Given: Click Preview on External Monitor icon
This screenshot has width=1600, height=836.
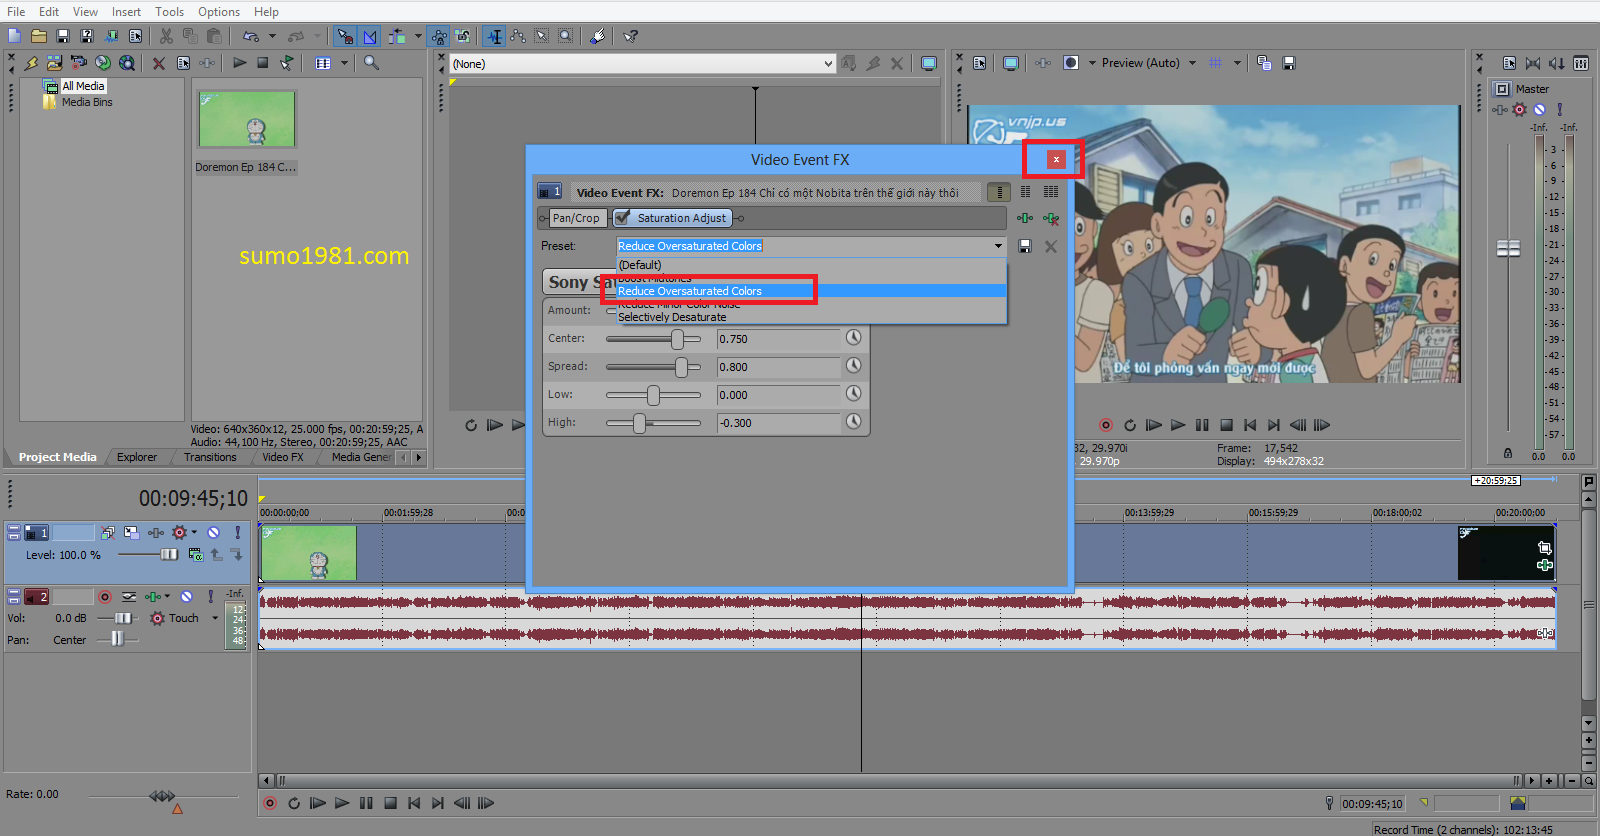Looking at the screenshot, I should (x=1011, y=63).
